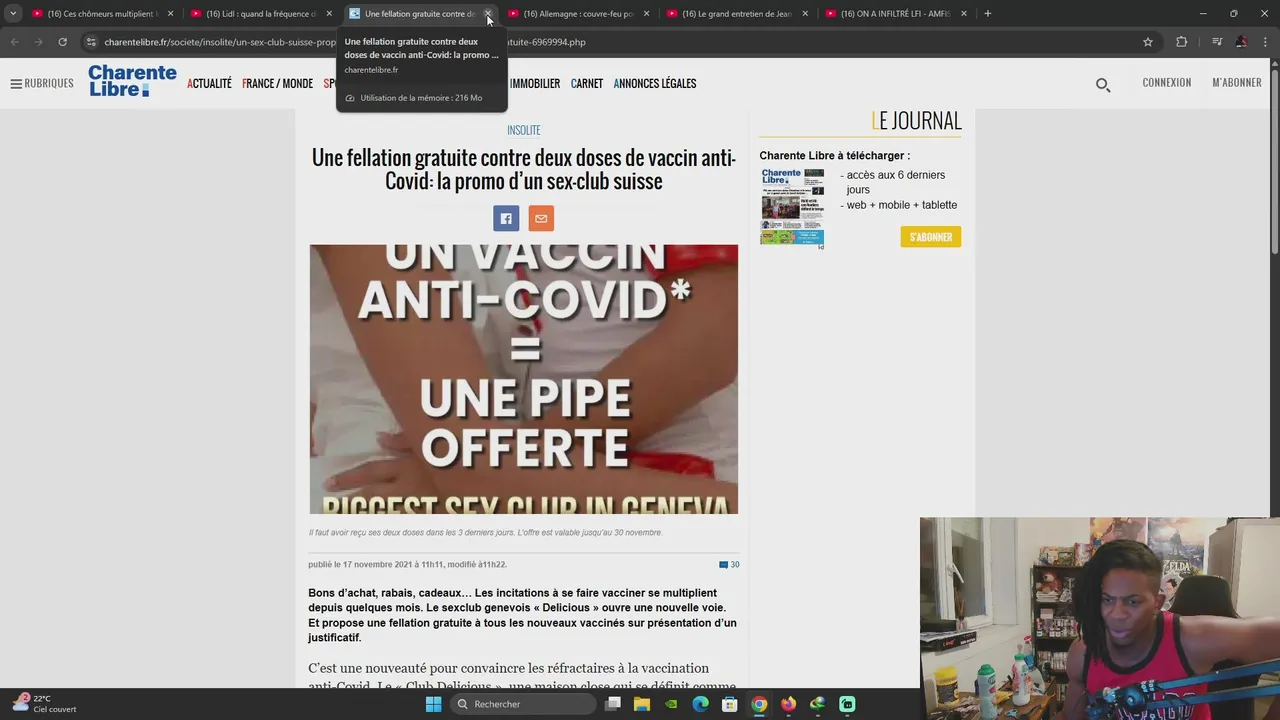Share the article by email icon
Image resolution: width=1280 pixels, height=720 pixels.
541,218
